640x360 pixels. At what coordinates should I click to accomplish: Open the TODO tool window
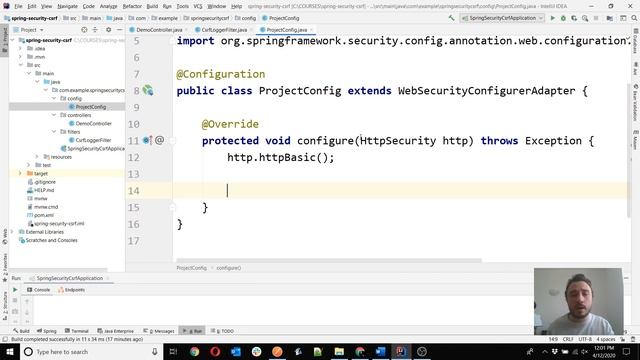(x=222, y=331)
